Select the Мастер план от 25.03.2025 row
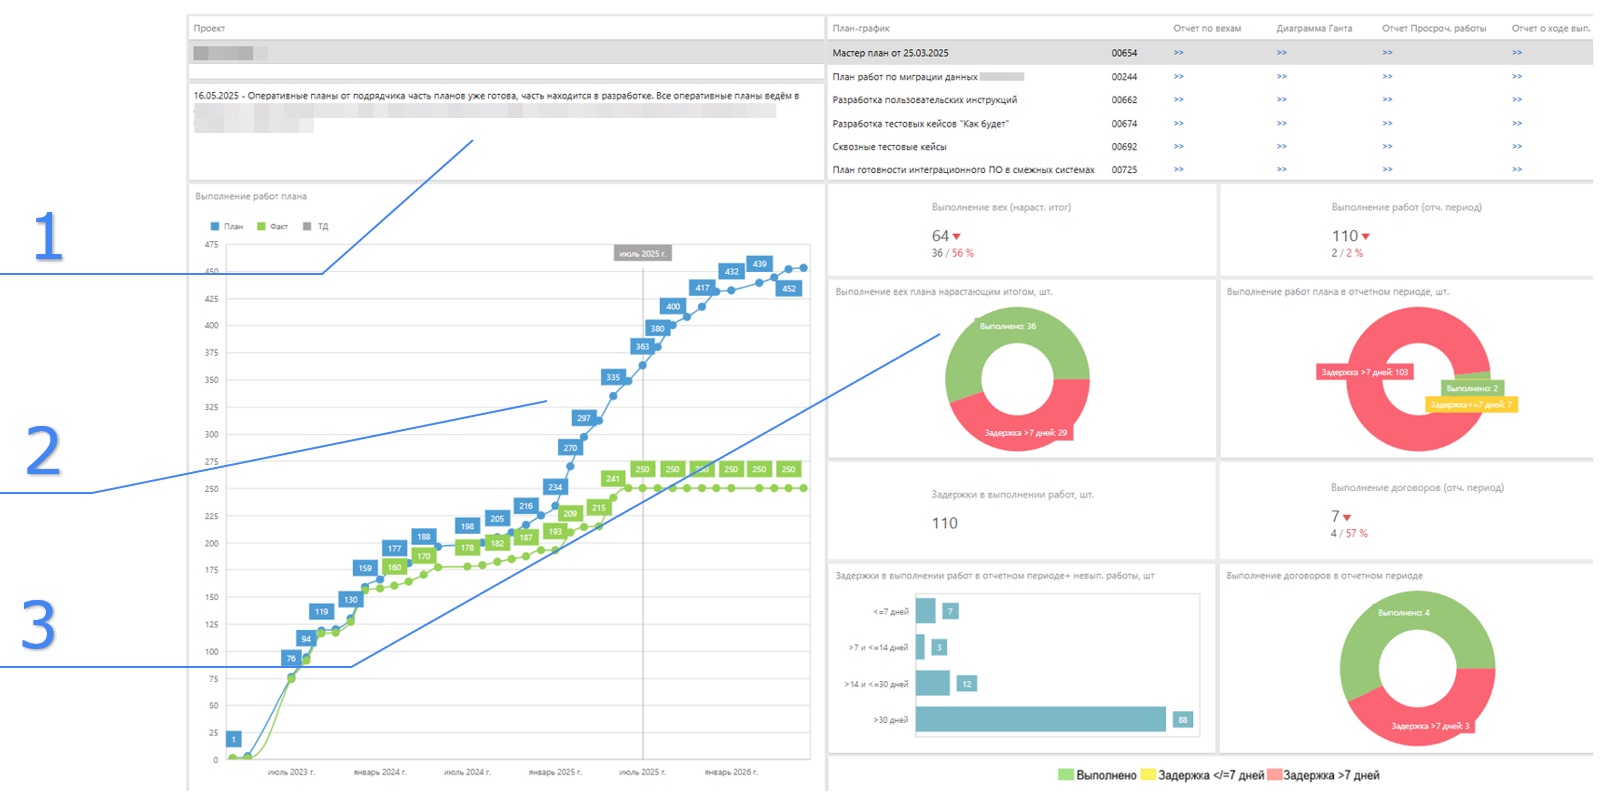Viewport: 1612px width, 795px height. point(1209,53)
